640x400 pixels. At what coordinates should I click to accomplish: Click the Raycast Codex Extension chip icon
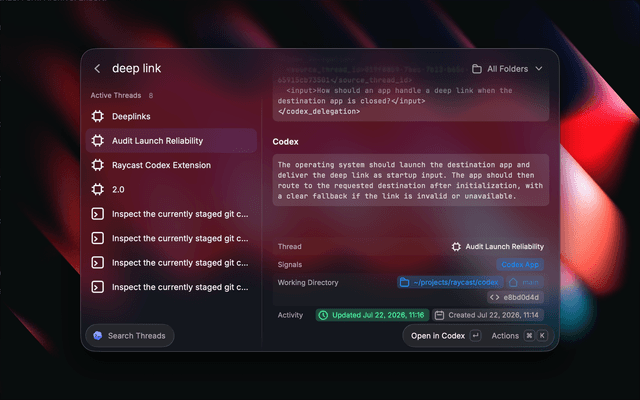point(98,165)
